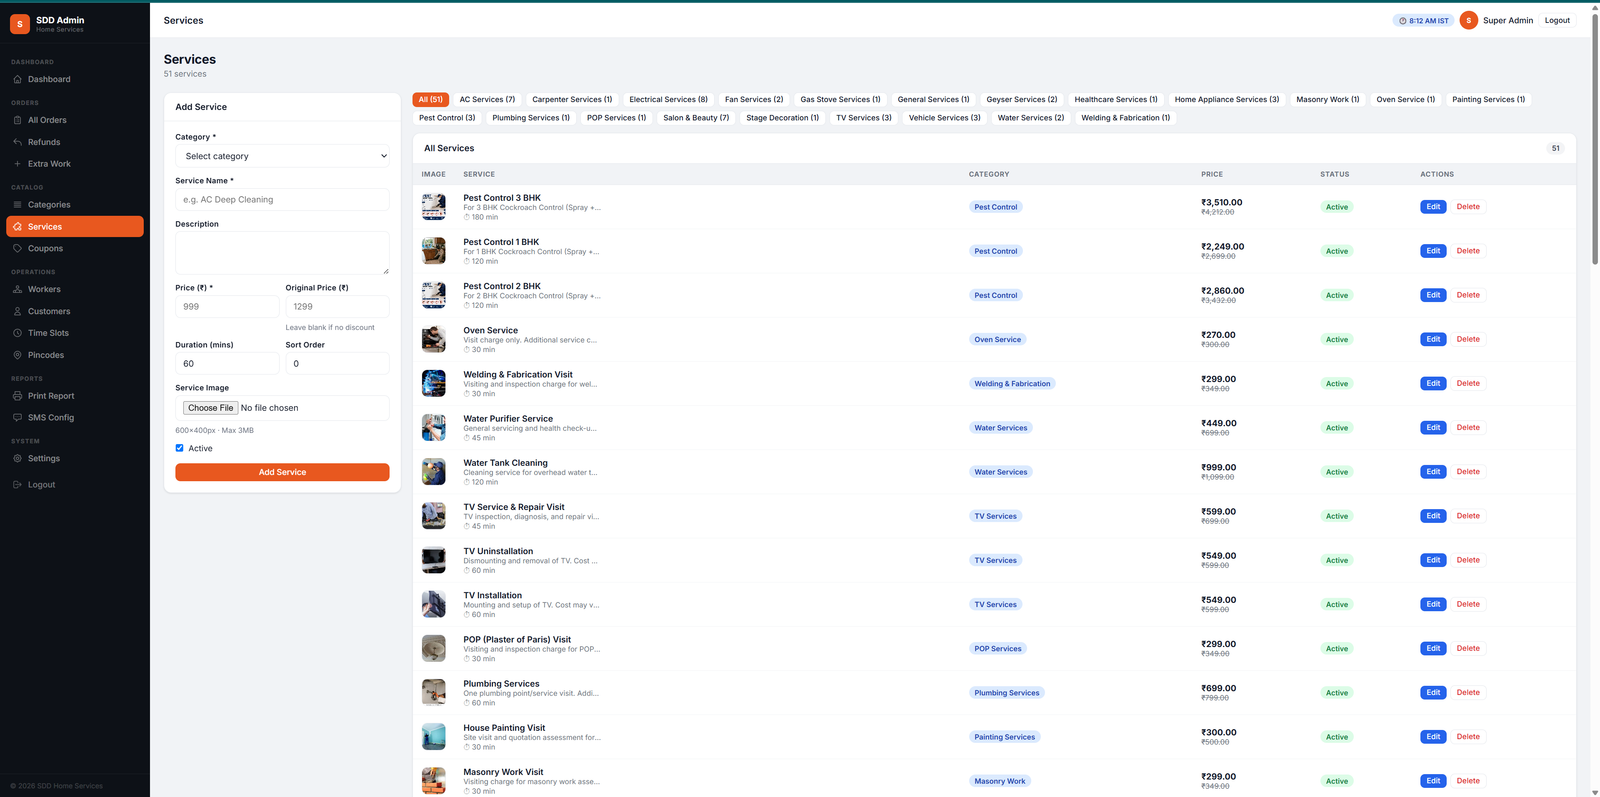The width and height of the screenshot is (1600, 797).
Task: Click the Painting Services category badge
Action: 1005,737
